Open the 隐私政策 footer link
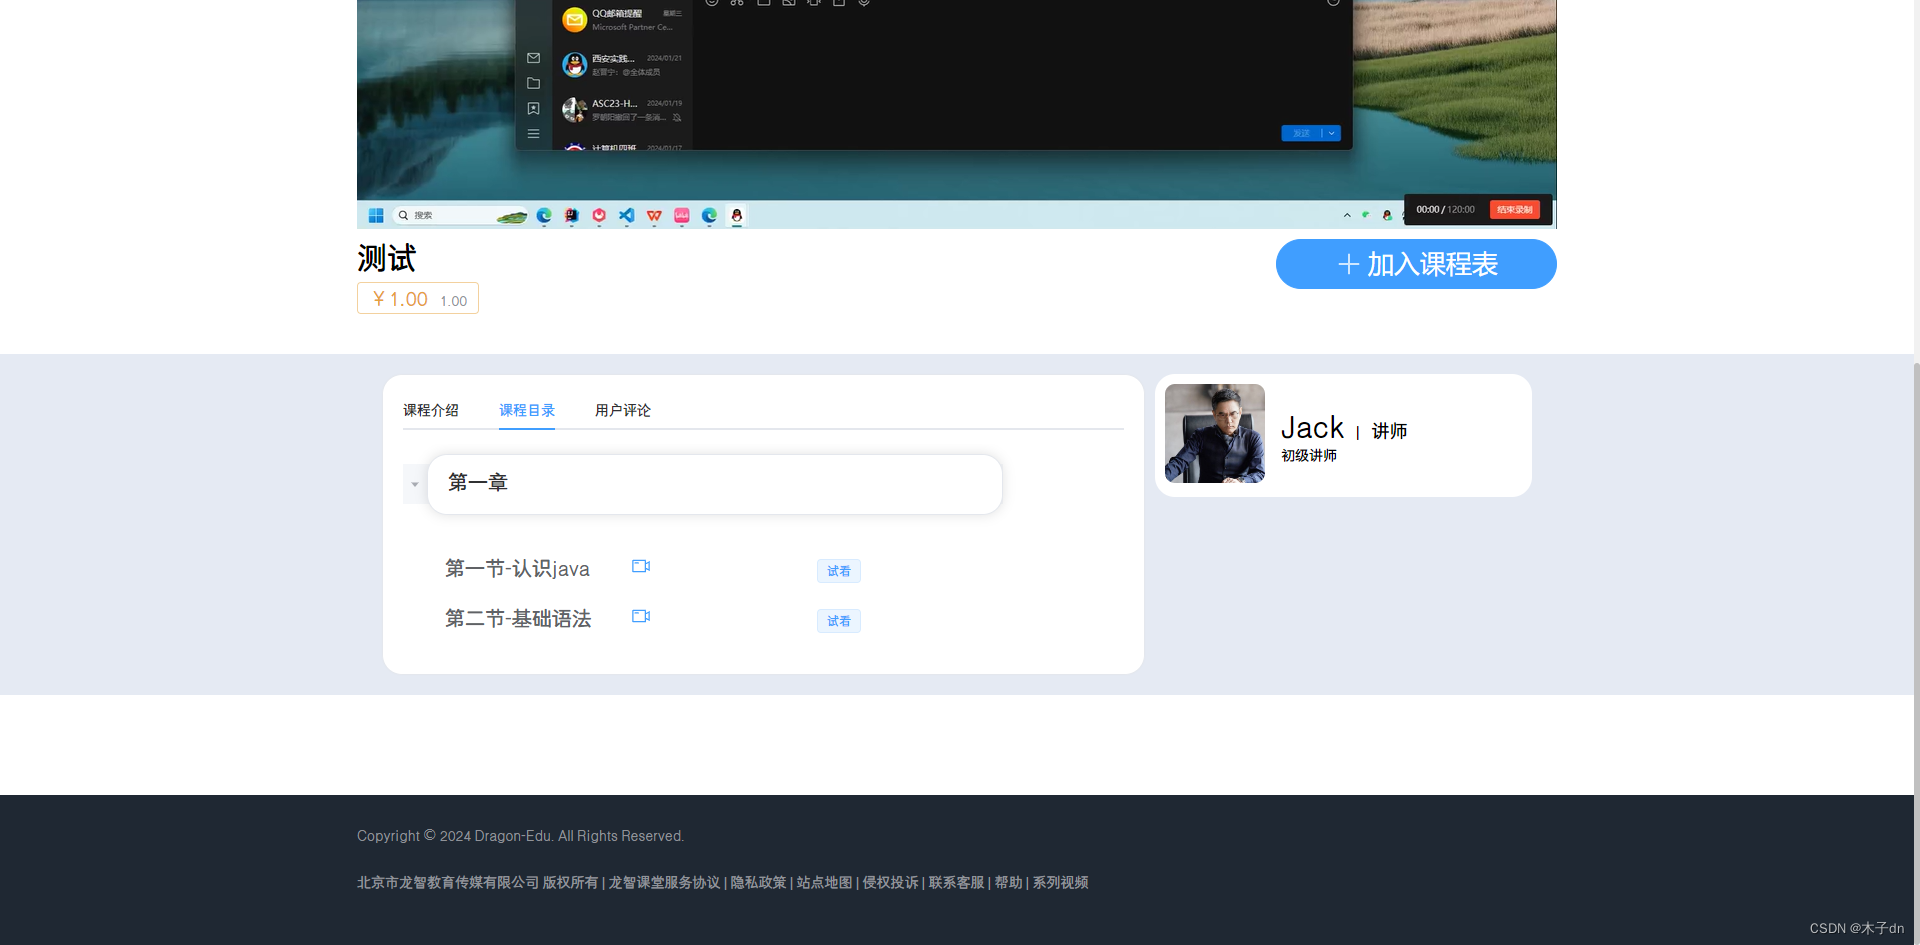 758,883
